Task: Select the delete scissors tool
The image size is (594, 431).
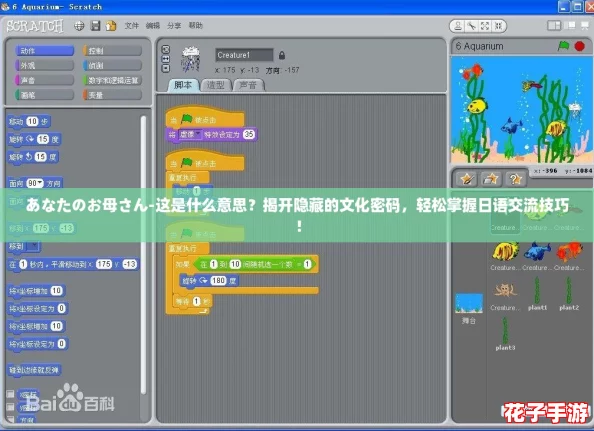Action: [471, 26]
